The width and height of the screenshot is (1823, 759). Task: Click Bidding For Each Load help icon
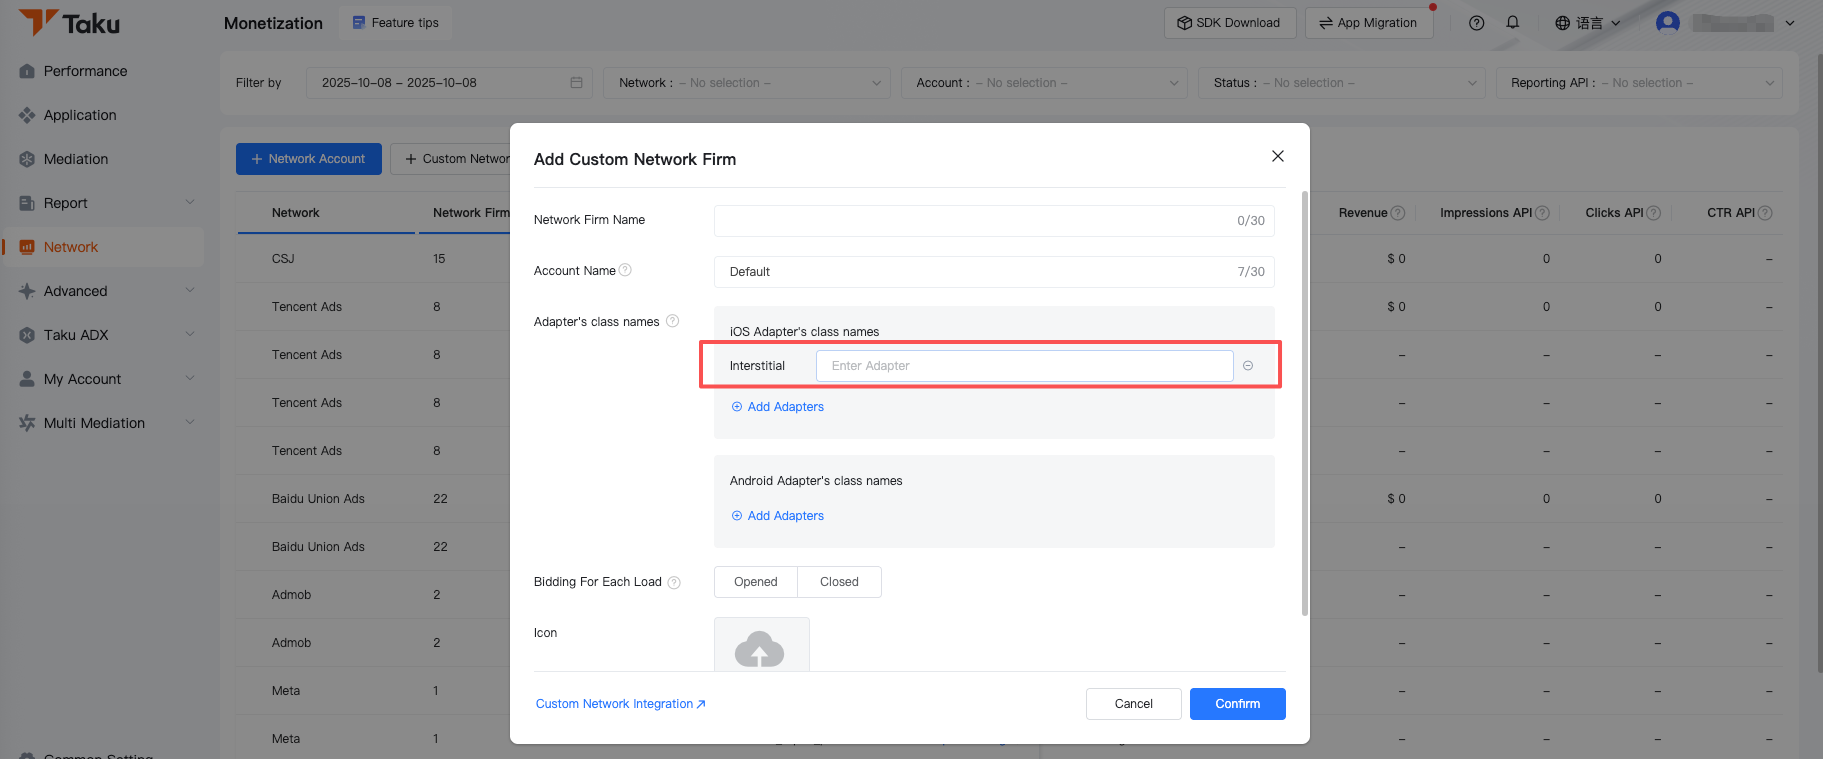tap(674, 582)
